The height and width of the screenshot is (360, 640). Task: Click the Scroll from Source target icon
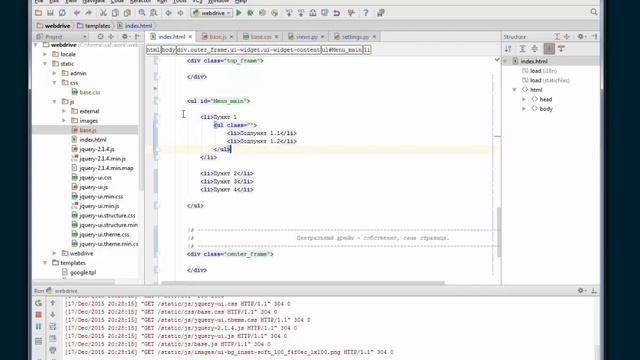coord(100,37)
